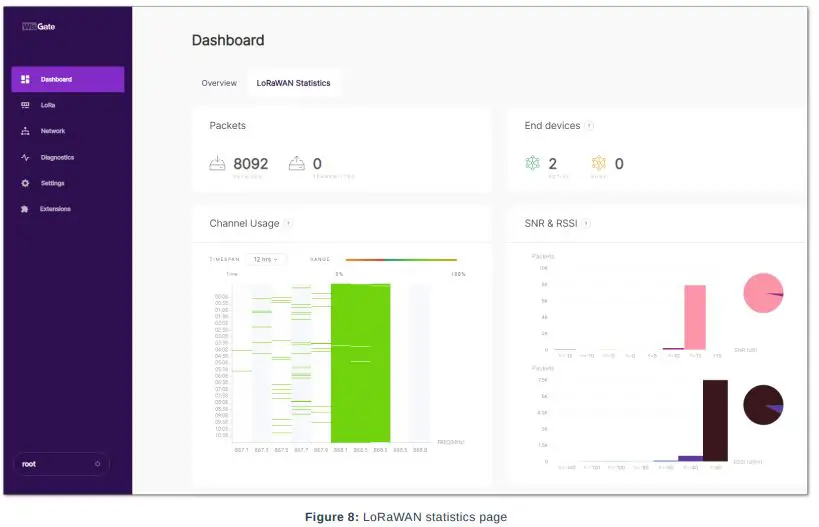Click the SNR & RSSI card title

click(x=551, y=224)
